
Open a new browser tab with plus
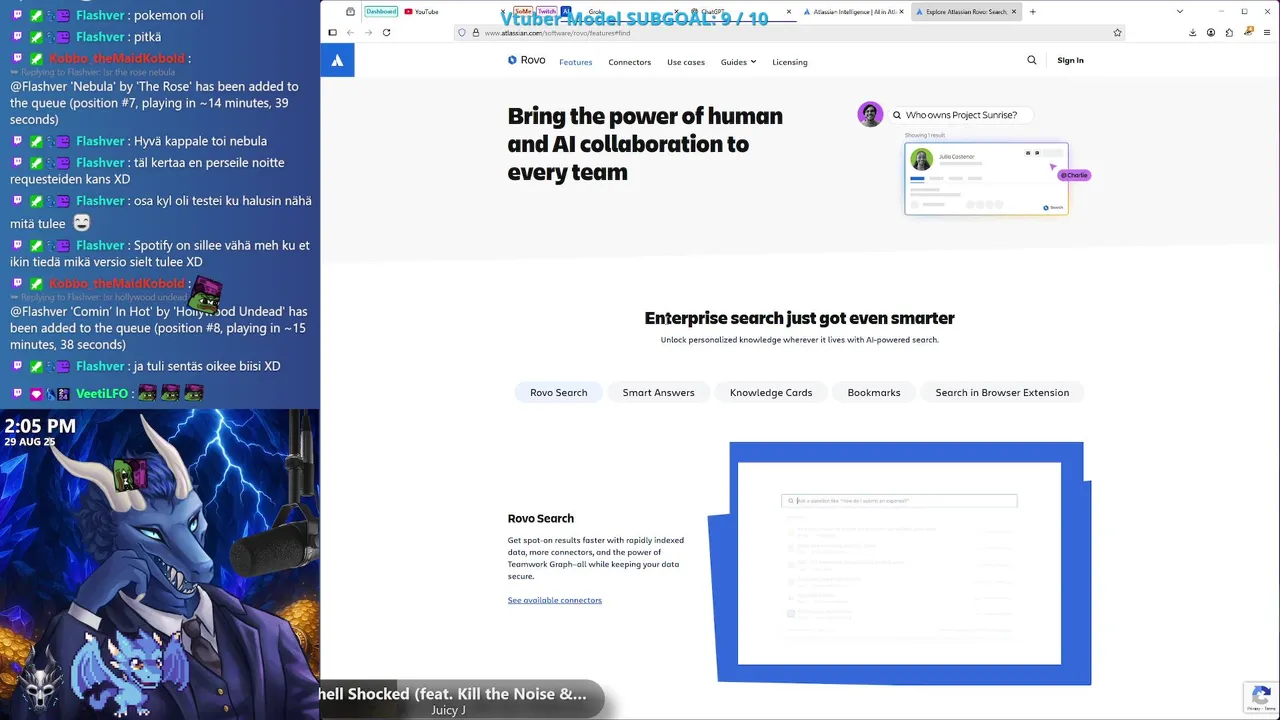(x=1032, y=12)
